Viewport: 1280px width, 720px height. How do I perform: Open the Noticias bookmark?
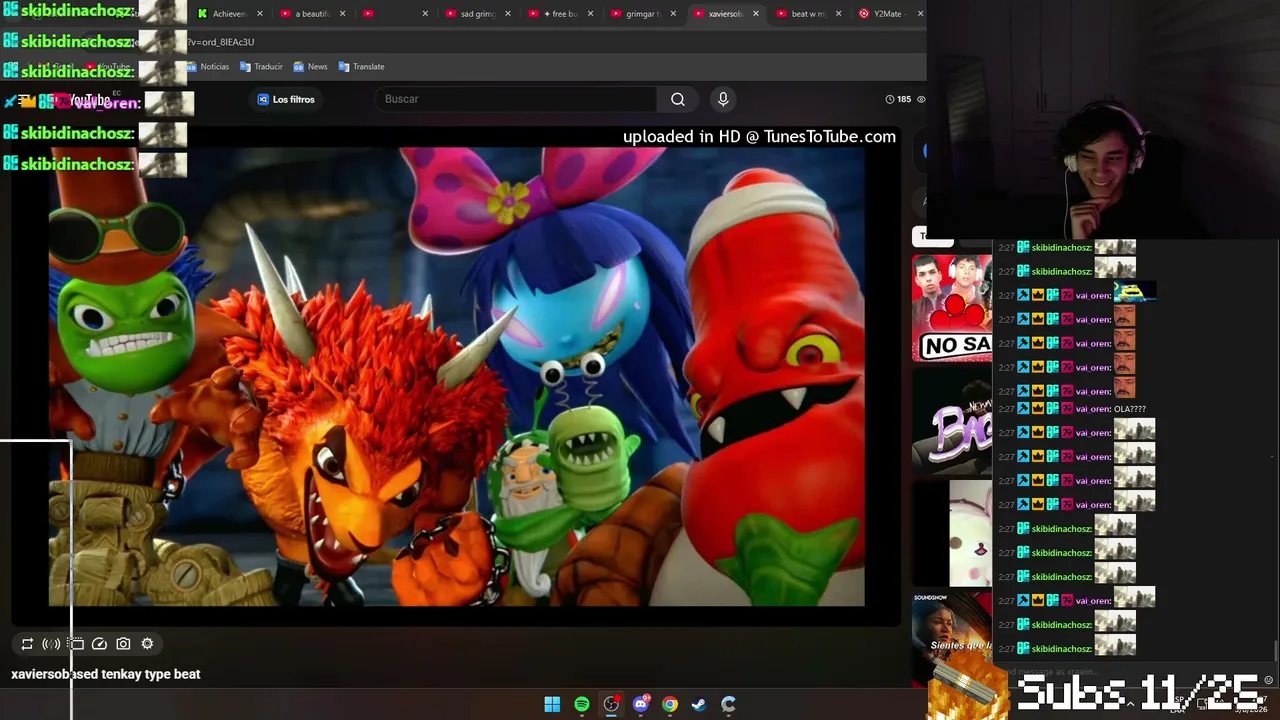pos(207,67)
